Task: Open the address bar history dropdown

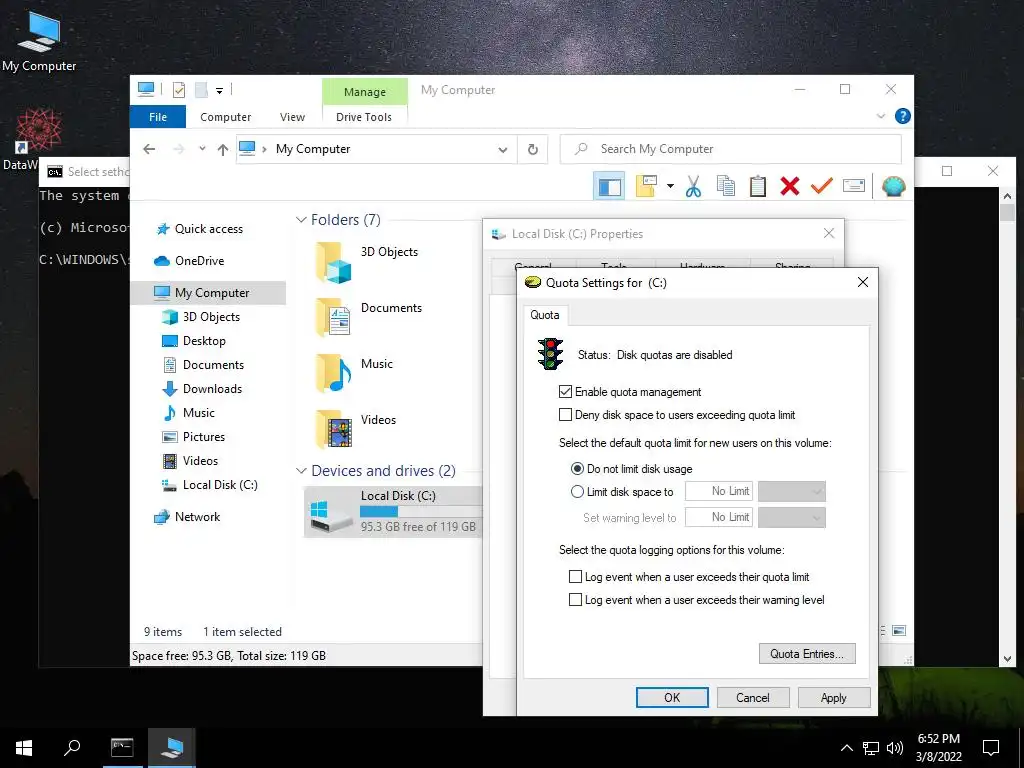Action: click(x=503, y=150)
